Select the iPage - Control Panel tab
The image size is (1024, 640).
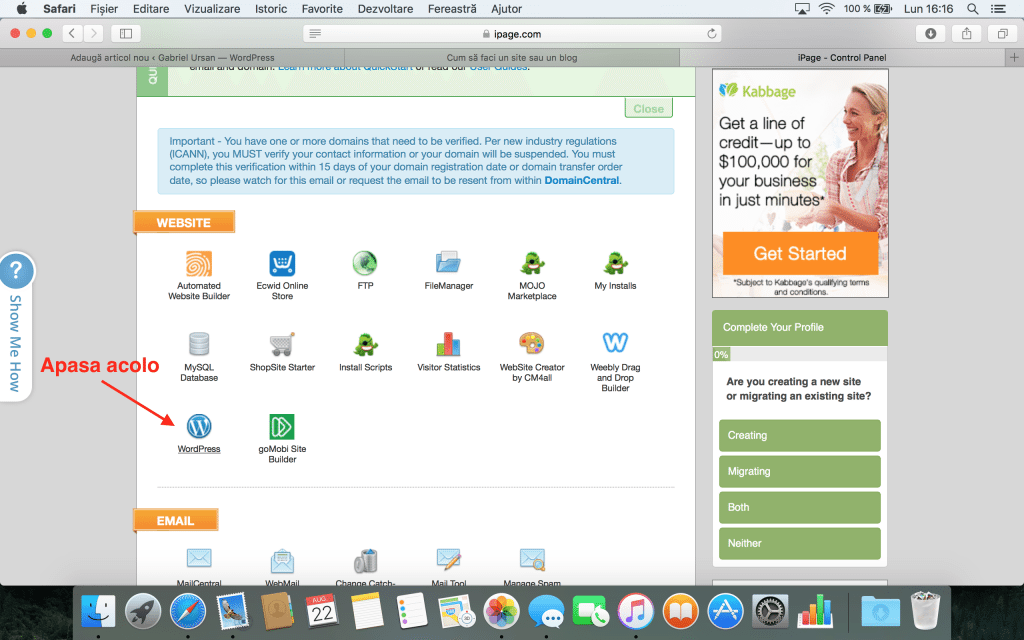(842, 57)
